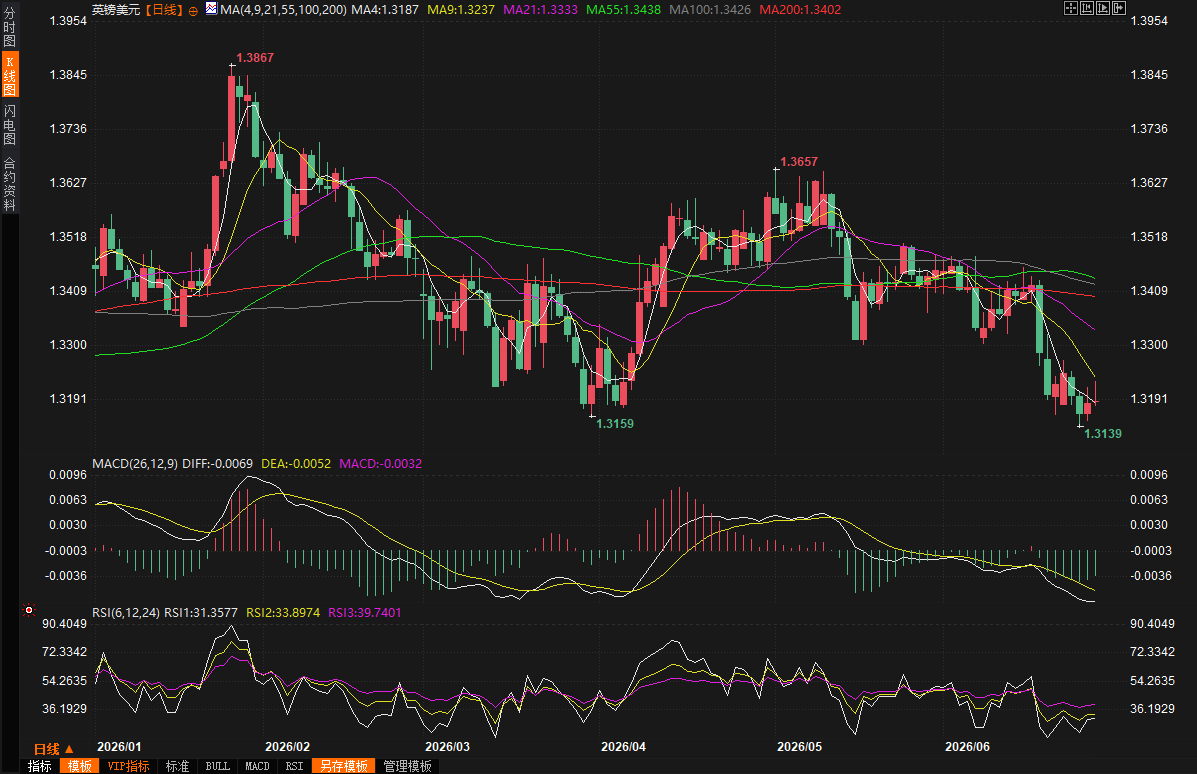
Task: Open the 日线 period dropdown
Action: [53, 749]
